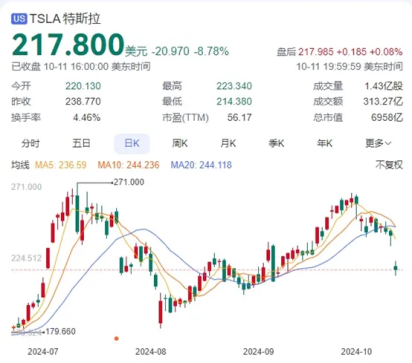Select the 季K quarterly chart tab

coord(276,144)
